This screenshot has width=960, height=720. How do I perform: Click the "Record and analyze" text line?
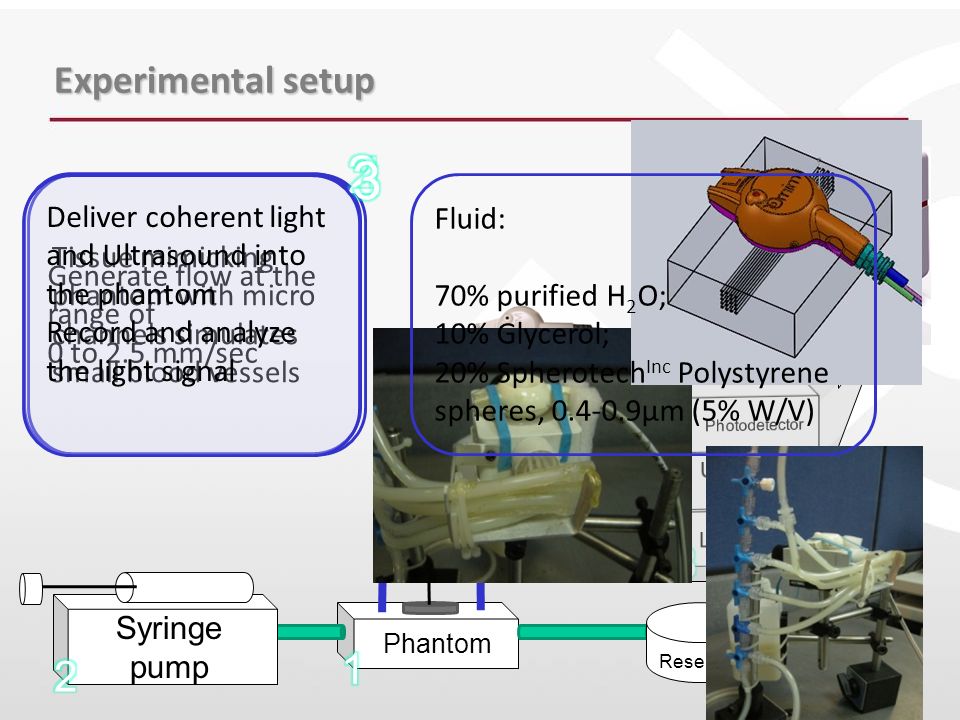(171, 334)
